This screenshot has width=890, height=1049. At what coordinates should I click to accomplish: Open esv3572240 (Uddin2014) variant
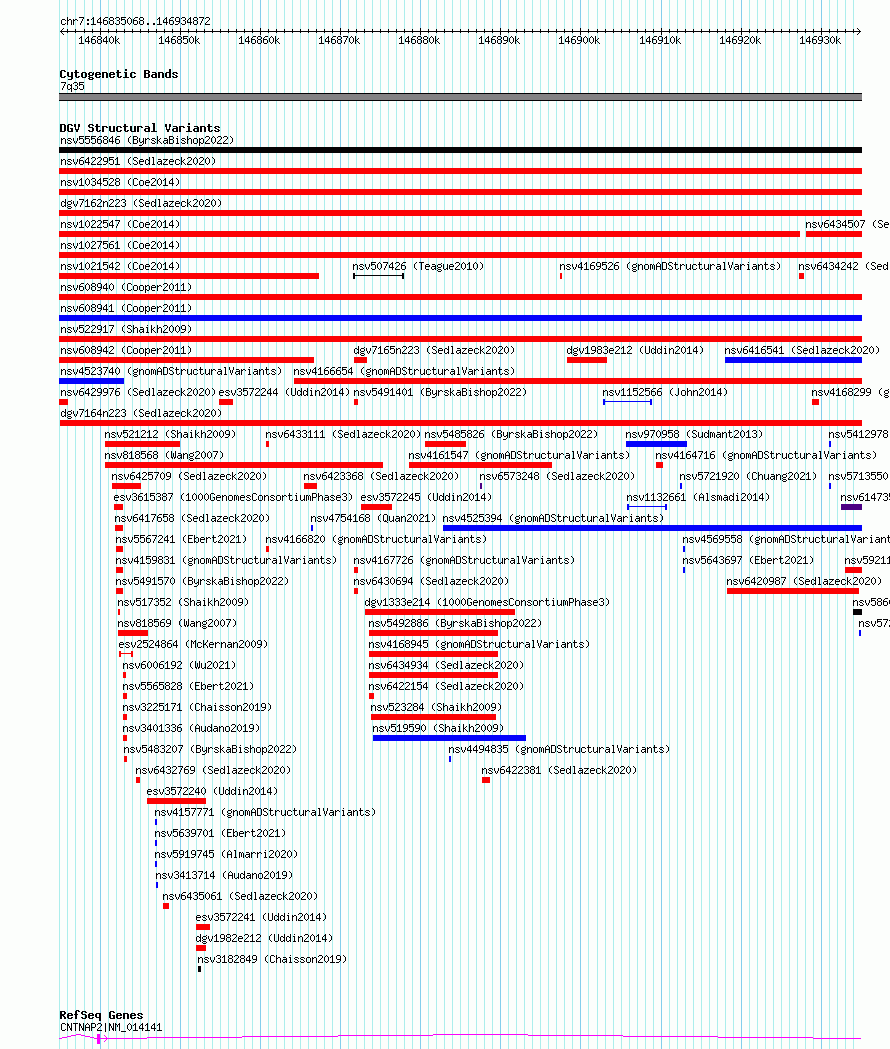click(212, 791)
